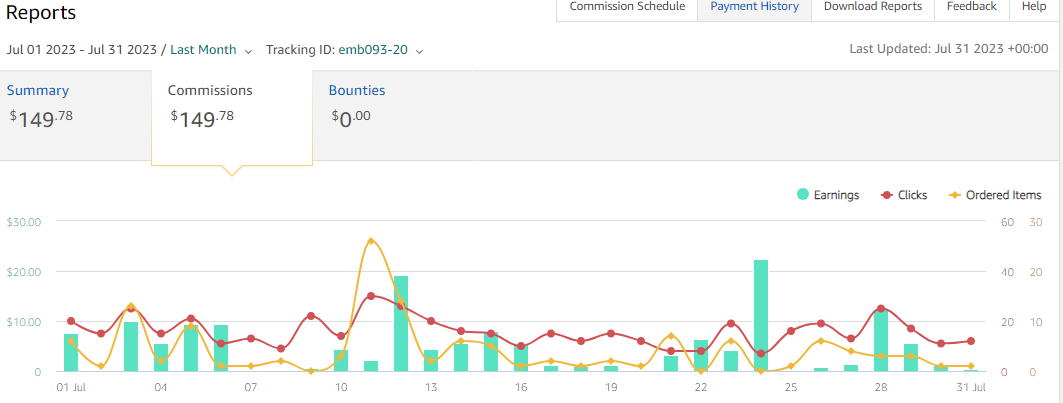Toggle the Earnings legend item
Screen dimensions: 1063x403
[x=836, y=195]
